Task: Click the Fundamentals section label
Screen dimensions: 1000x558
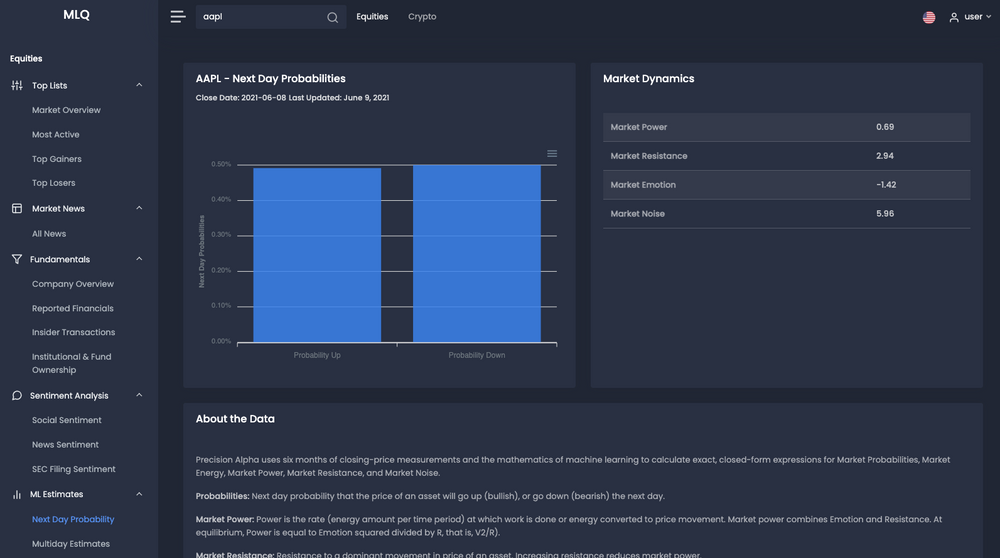Action: pyautogui.click(x=60, y=259)
